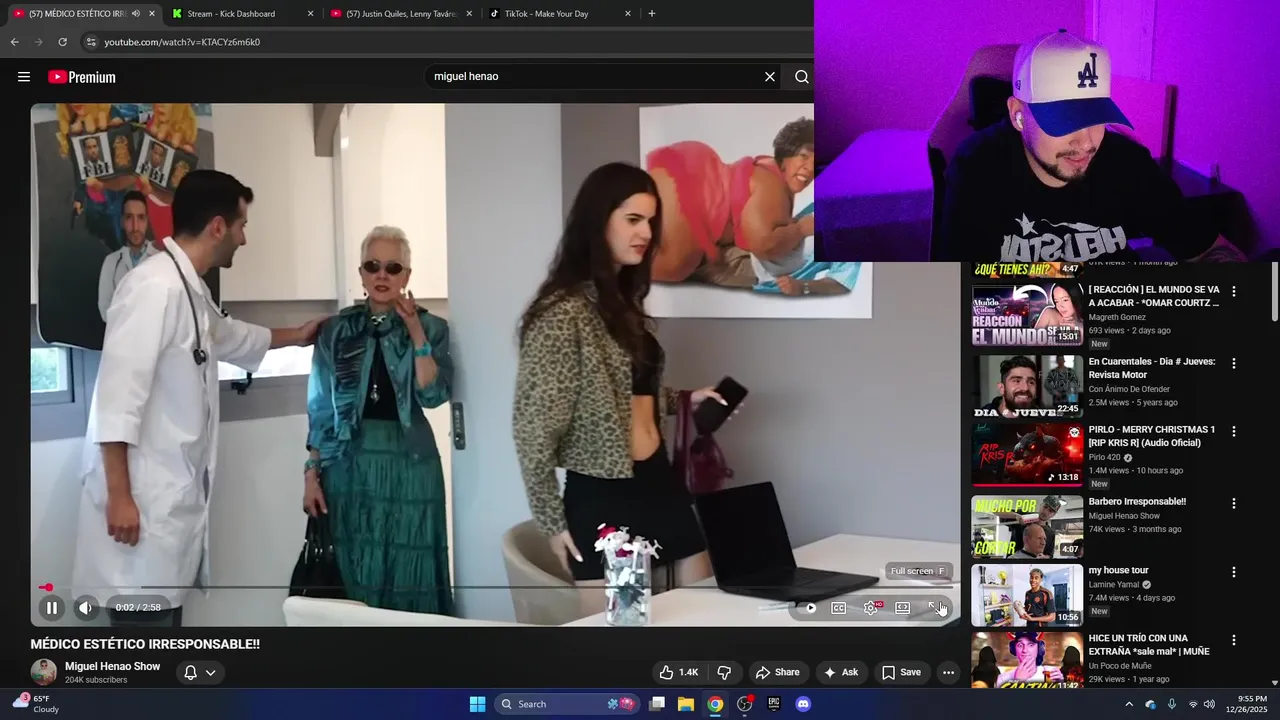Save the video to a playlist
This screenshot has height=720, width=1280.
(901, 672)
